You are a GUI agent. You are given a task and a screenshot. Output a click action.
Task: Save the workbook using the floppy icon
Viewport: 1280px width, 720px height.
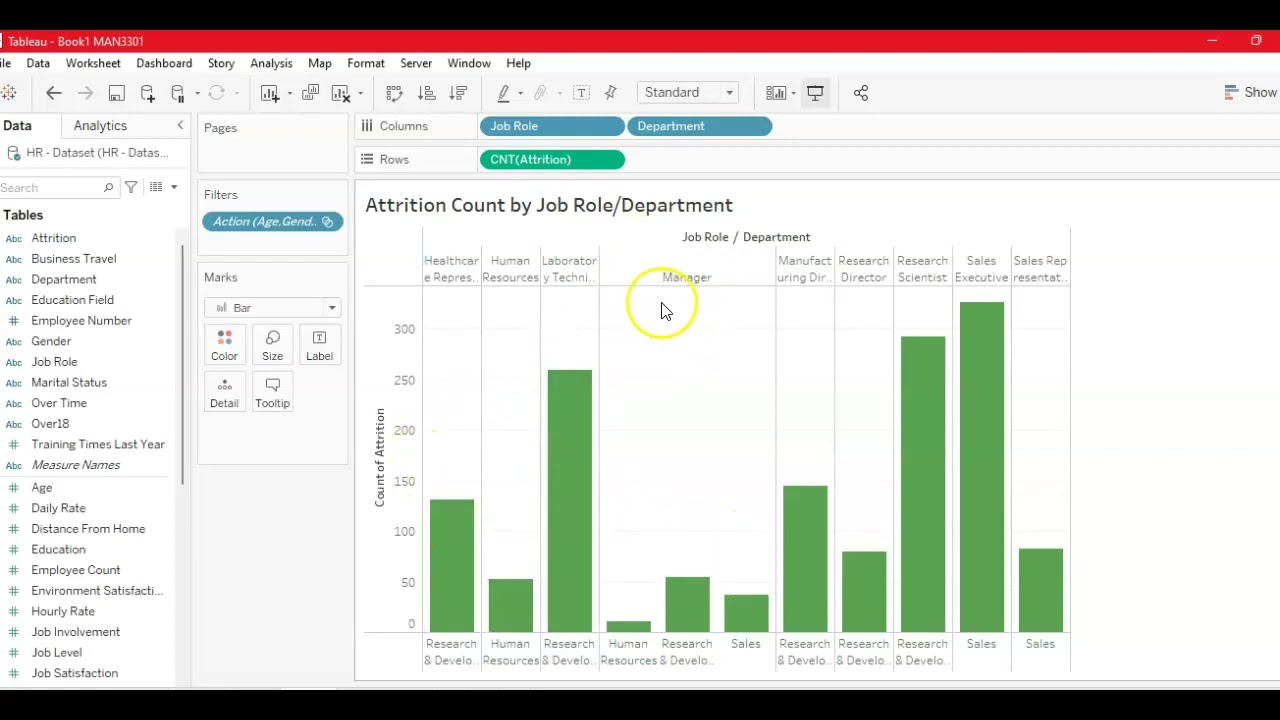click(x=117, y=93)
